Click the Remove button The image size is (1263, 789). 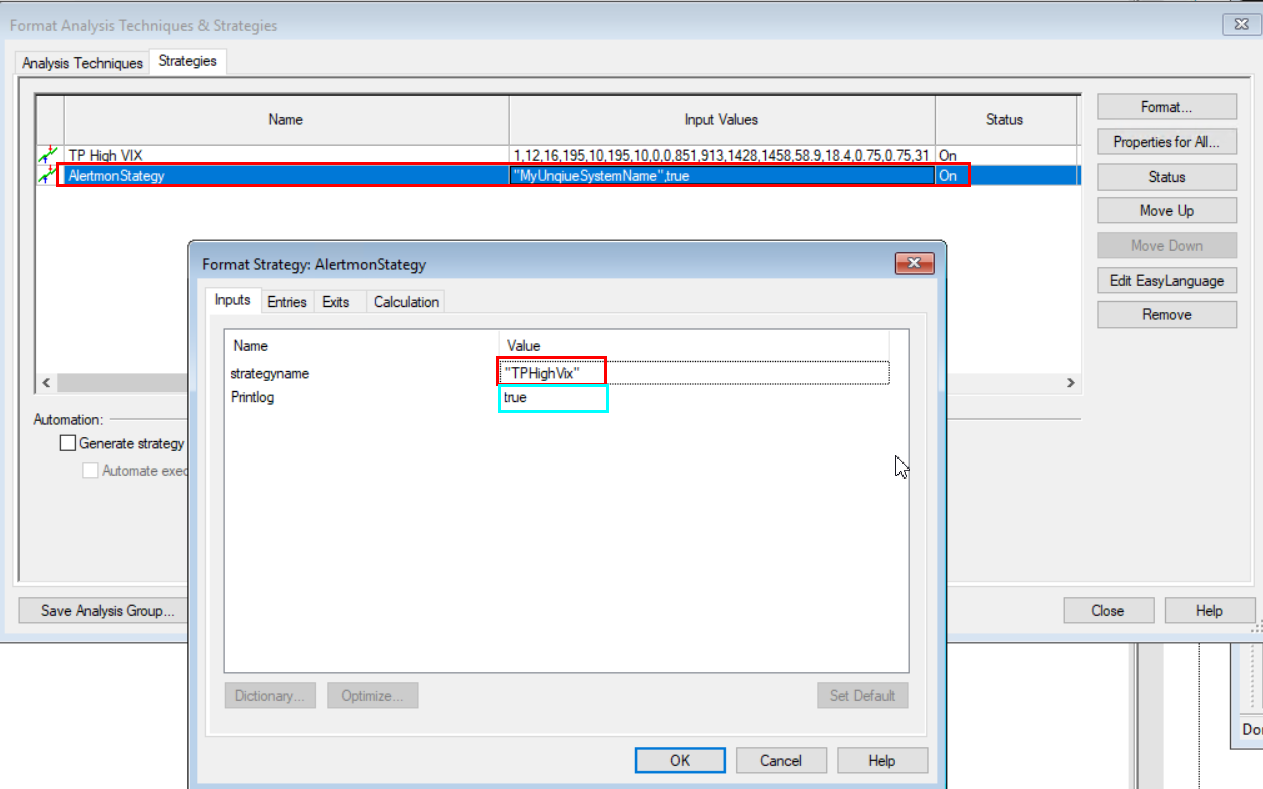pyautogui.click(x=1166, y=315)
